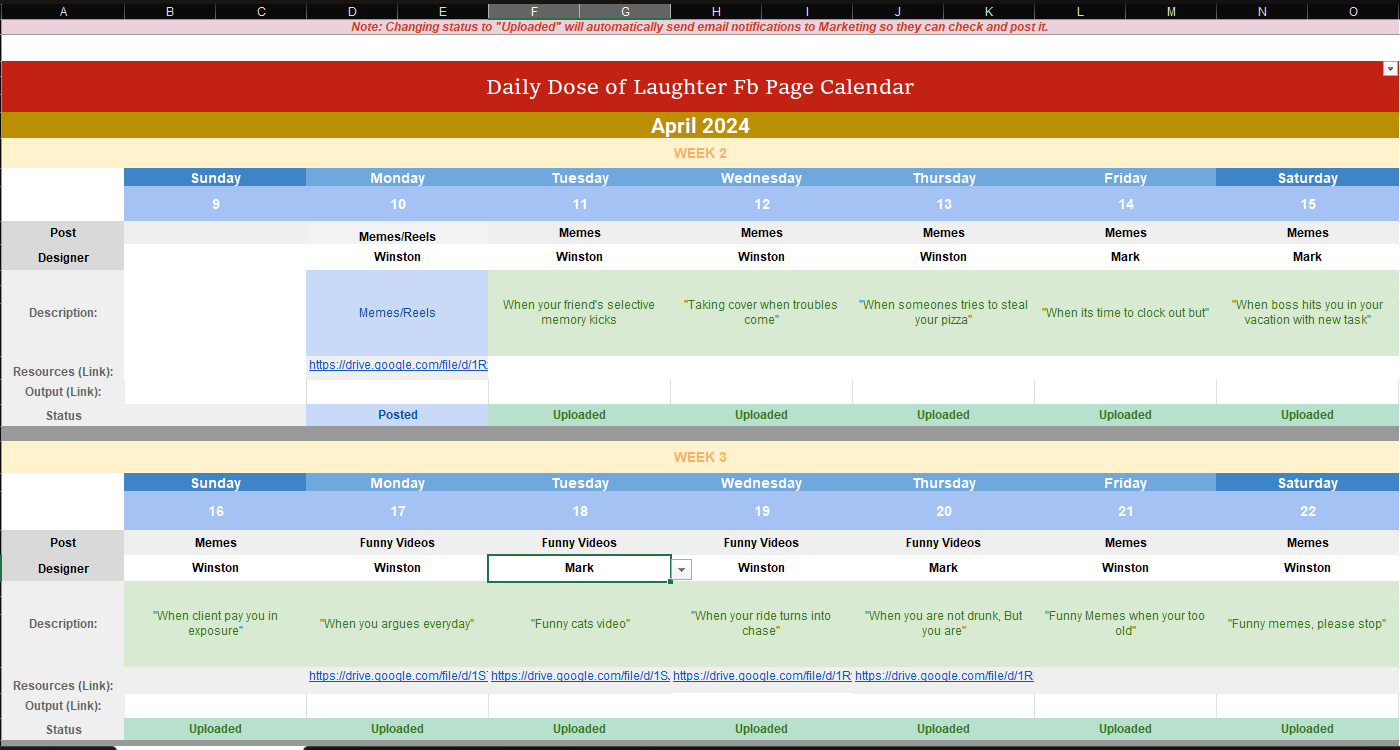Screen dimensions: 1400x750
Task: Select "Funny memes, please stop" description
Action: click(1308, 624)
